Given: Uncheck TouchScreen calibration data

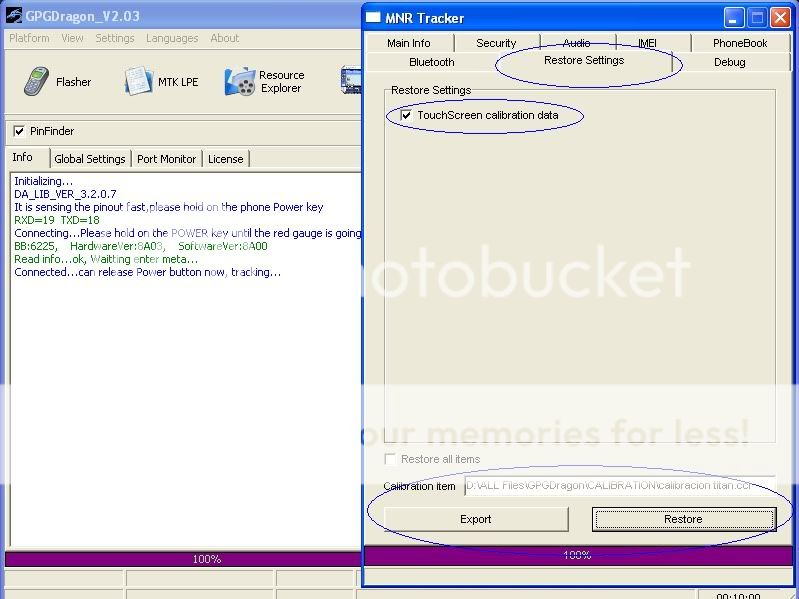Looking at the screenshot, I should click(406, 115).
